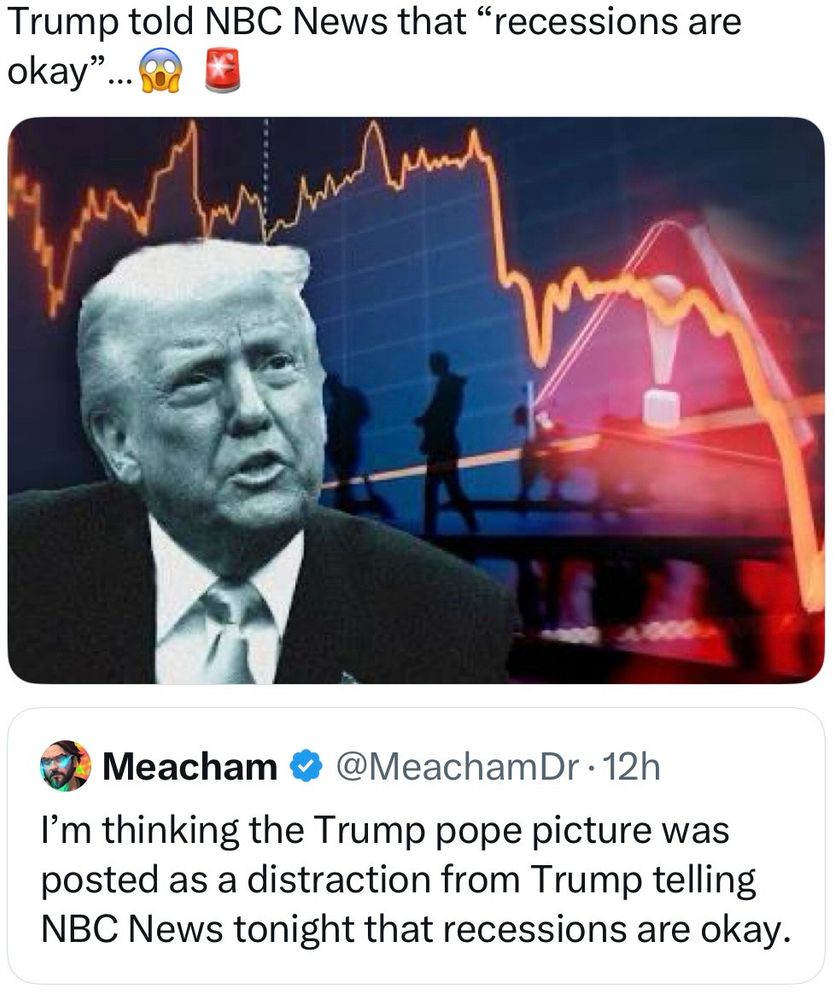Click the blue verified badge
Screen dimensions: 835x1000
[x=307, y=767]
